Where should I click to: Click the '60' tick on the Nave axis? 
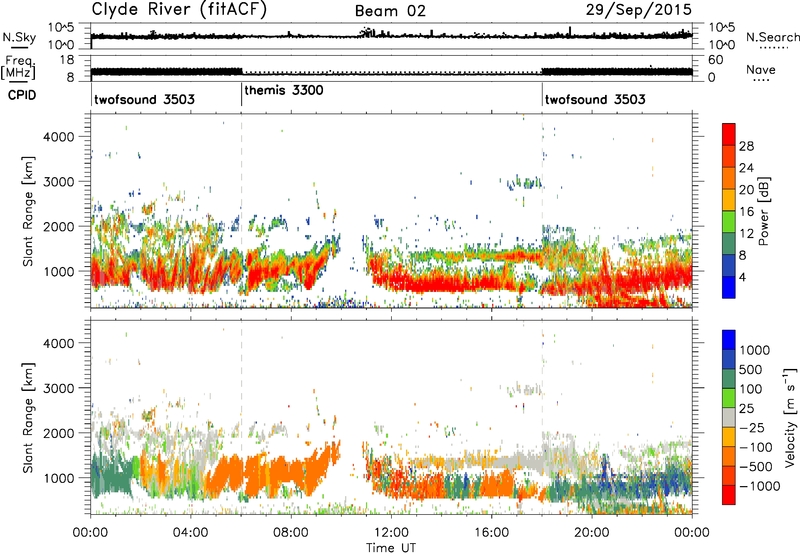click(716, 59)
